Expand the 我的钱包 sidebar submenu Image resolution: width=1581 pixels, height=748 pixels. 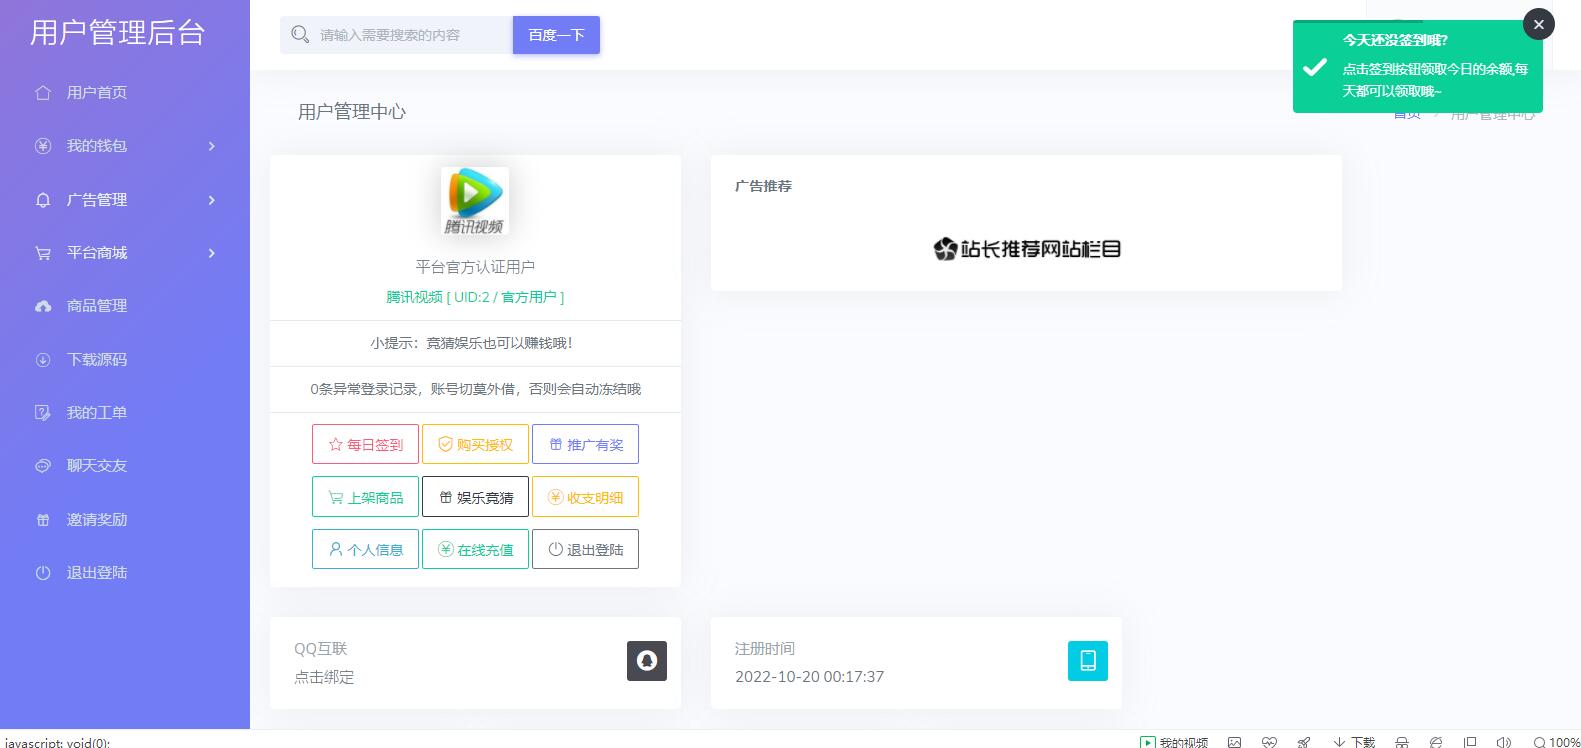coord(125,146)
